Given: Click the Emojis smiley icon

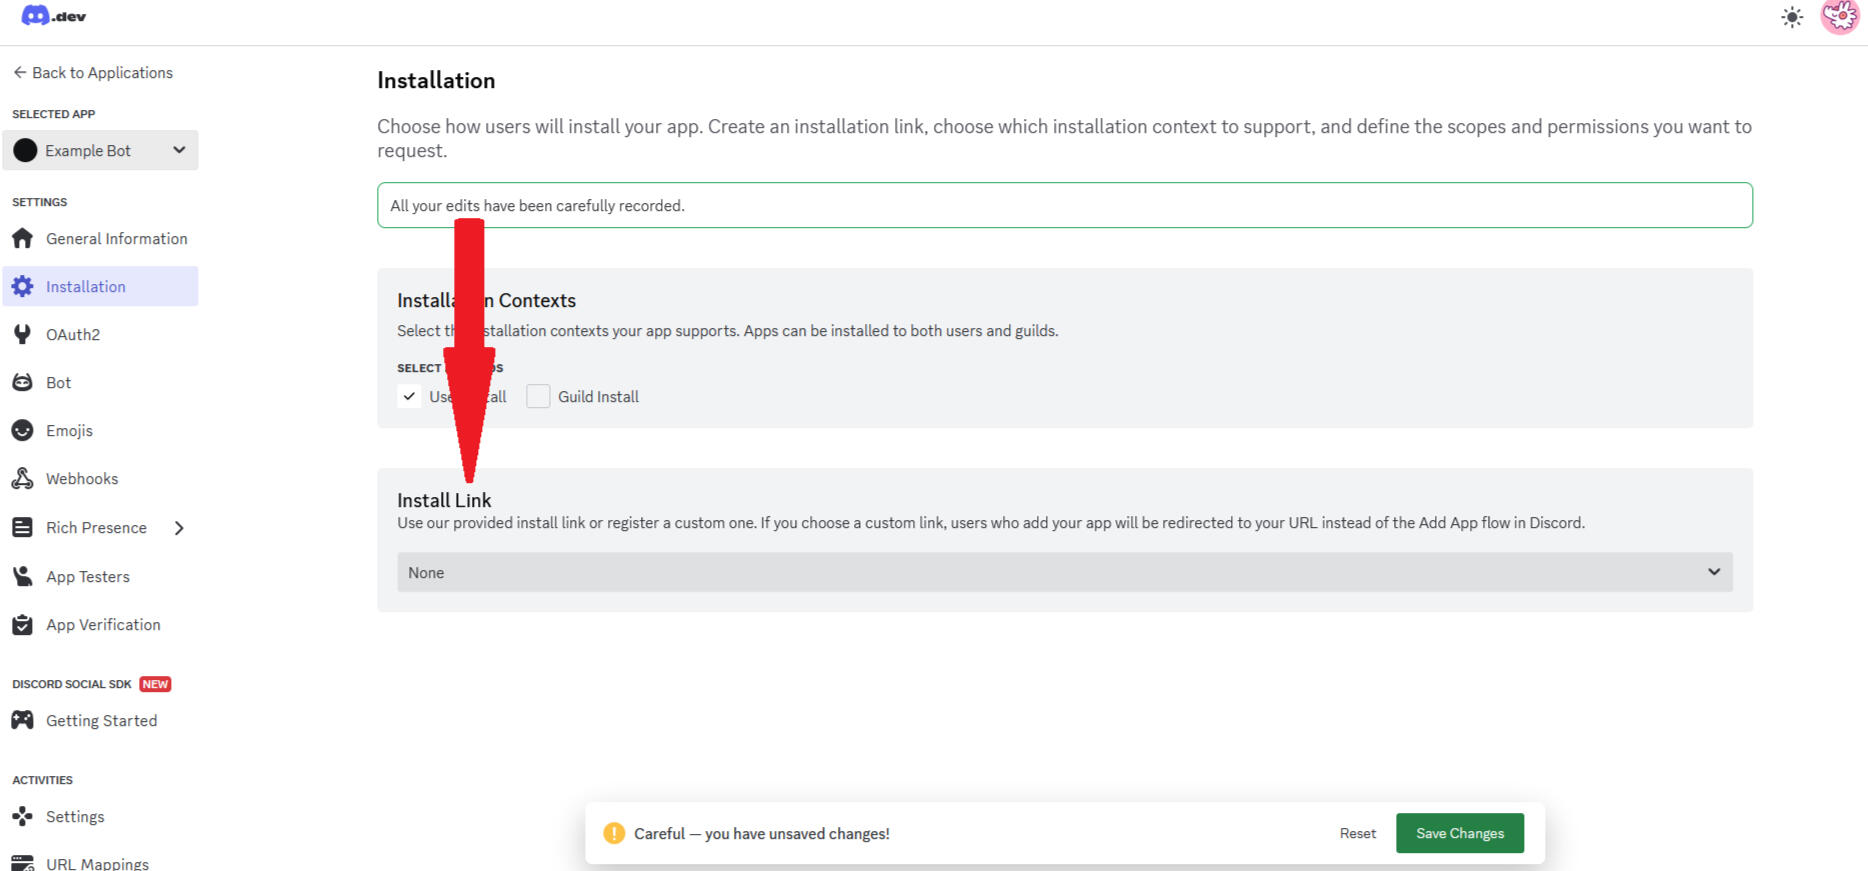Looking at the screenshot, I should click(x=23, y=431).
